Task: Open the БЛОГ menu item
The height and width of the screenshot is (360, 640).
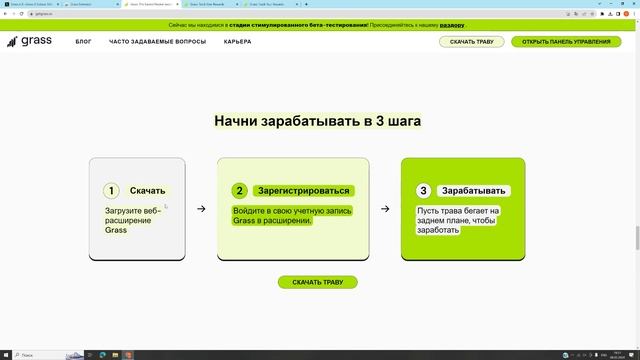Action: 83,42
